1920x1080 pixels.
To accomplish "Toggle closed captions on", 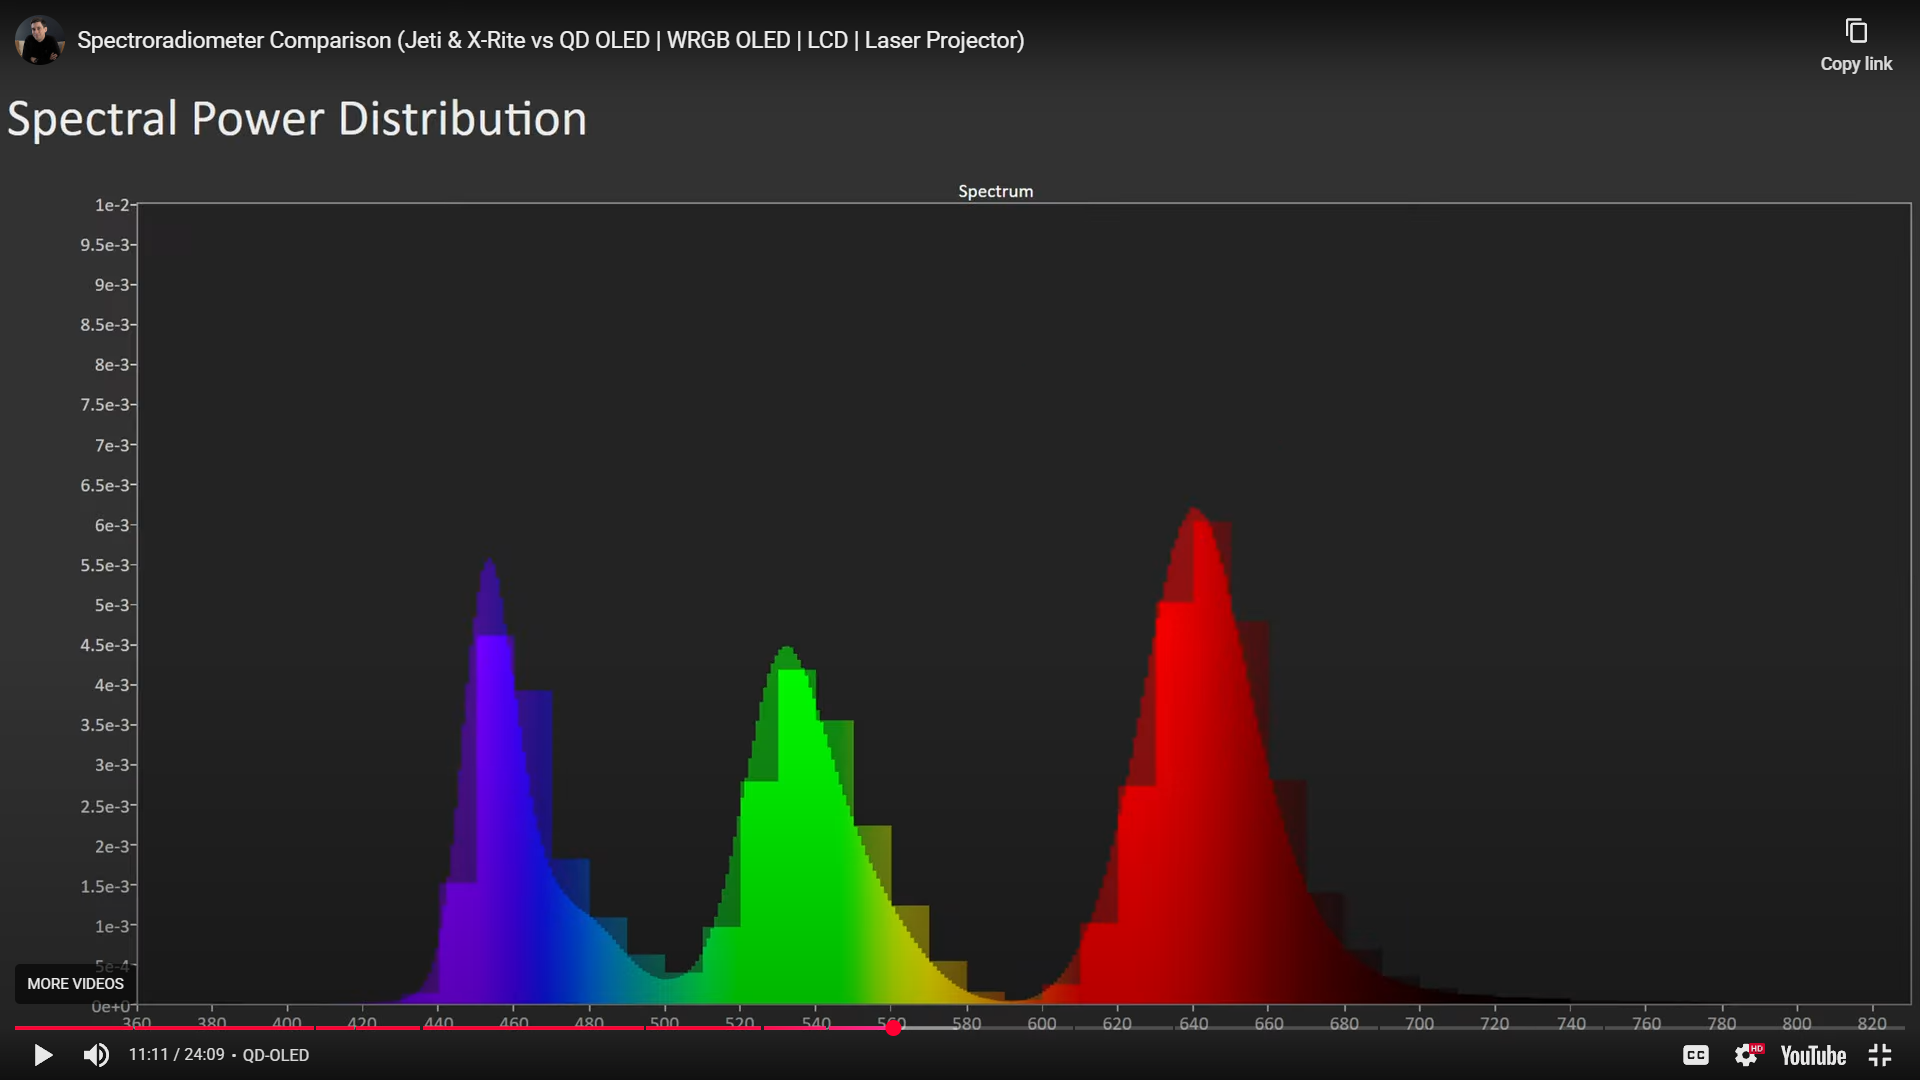I will (1695, 1055).
